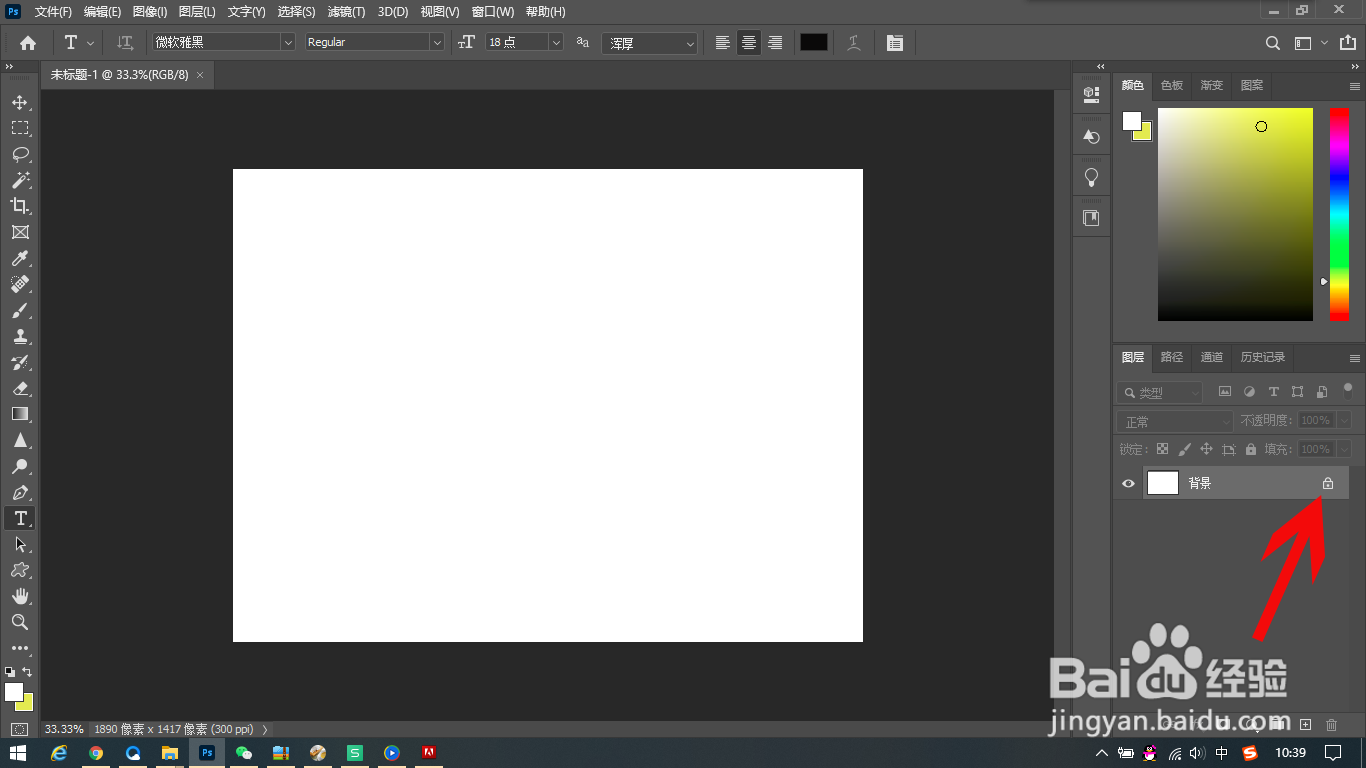Select the Eyedropper tool
Screen dimensions: 1366x768
pyautogui.click(x=20, y=258)
